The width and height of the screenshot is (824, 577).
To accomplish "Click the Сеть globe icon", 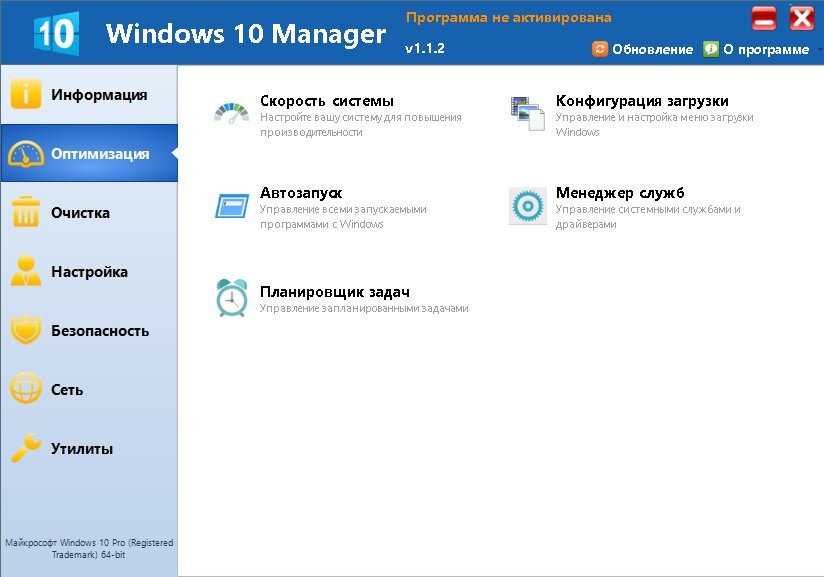I will click(x=26, y=388).
